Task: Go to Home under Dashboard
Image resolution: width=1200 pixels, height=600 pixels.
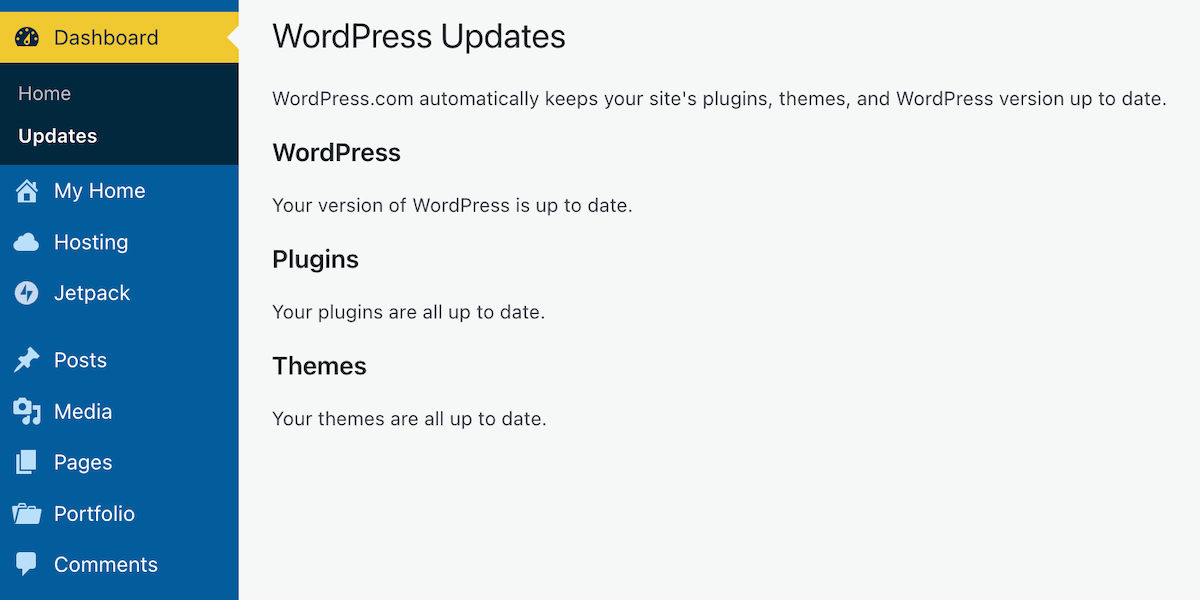Action: (44, 93)
